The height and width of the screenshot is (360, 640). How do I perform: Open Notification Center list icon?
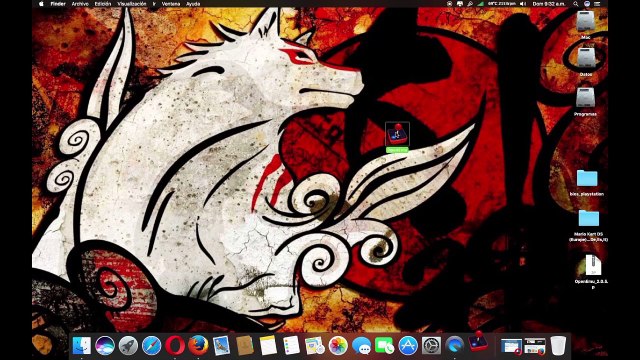[597, 4]
